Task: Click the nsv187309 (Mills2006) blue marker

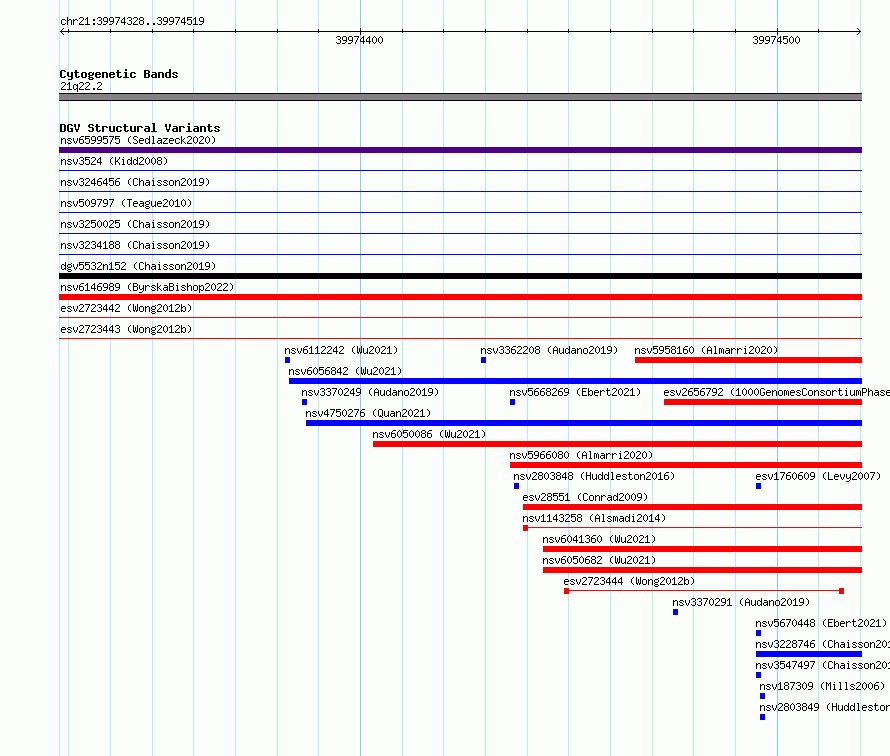Action: pyautogui.click(x=762, y=696)
